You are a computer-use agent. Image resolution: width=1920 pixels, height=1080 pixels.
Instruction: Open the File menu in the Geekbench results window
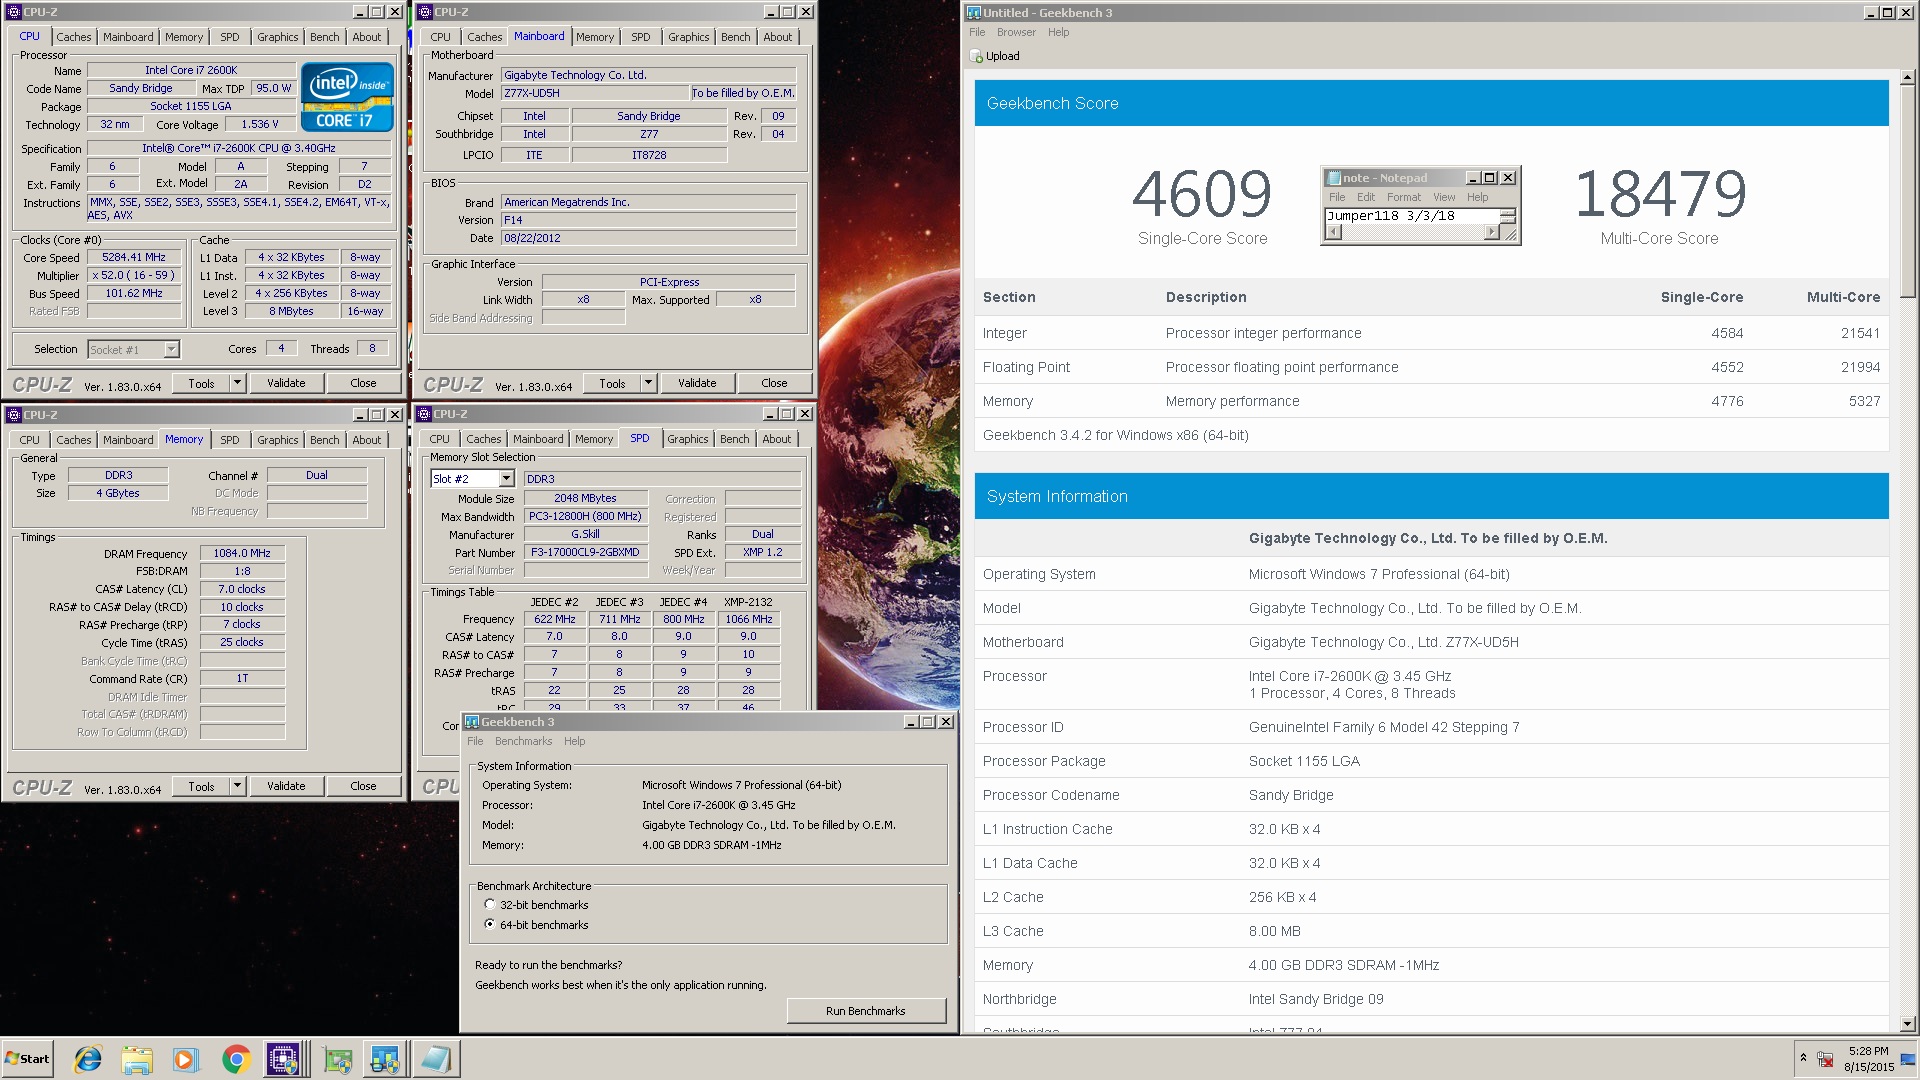pyautogui.click(x=977, y=32)
